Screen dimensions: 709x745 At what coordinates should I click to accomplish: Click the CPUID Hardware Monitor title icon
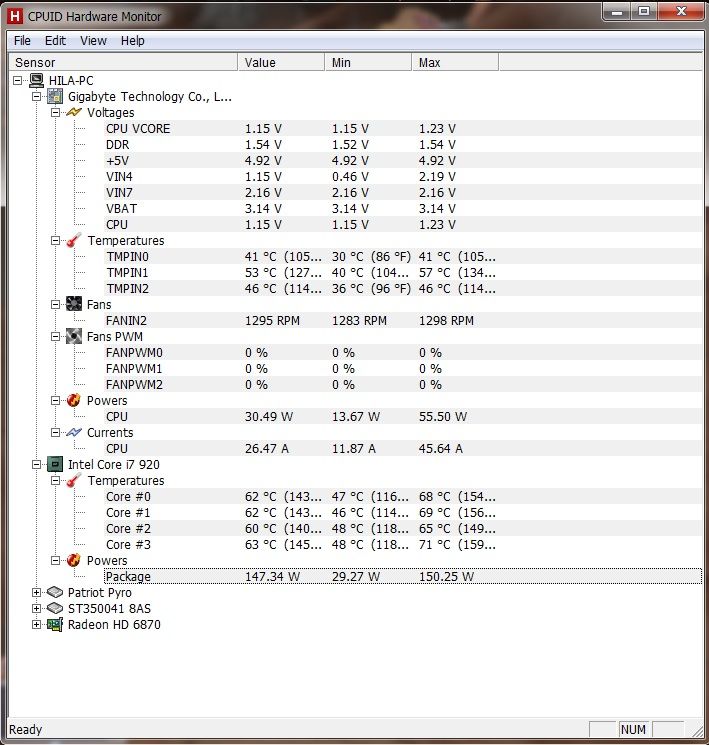(x=15, y=16)
